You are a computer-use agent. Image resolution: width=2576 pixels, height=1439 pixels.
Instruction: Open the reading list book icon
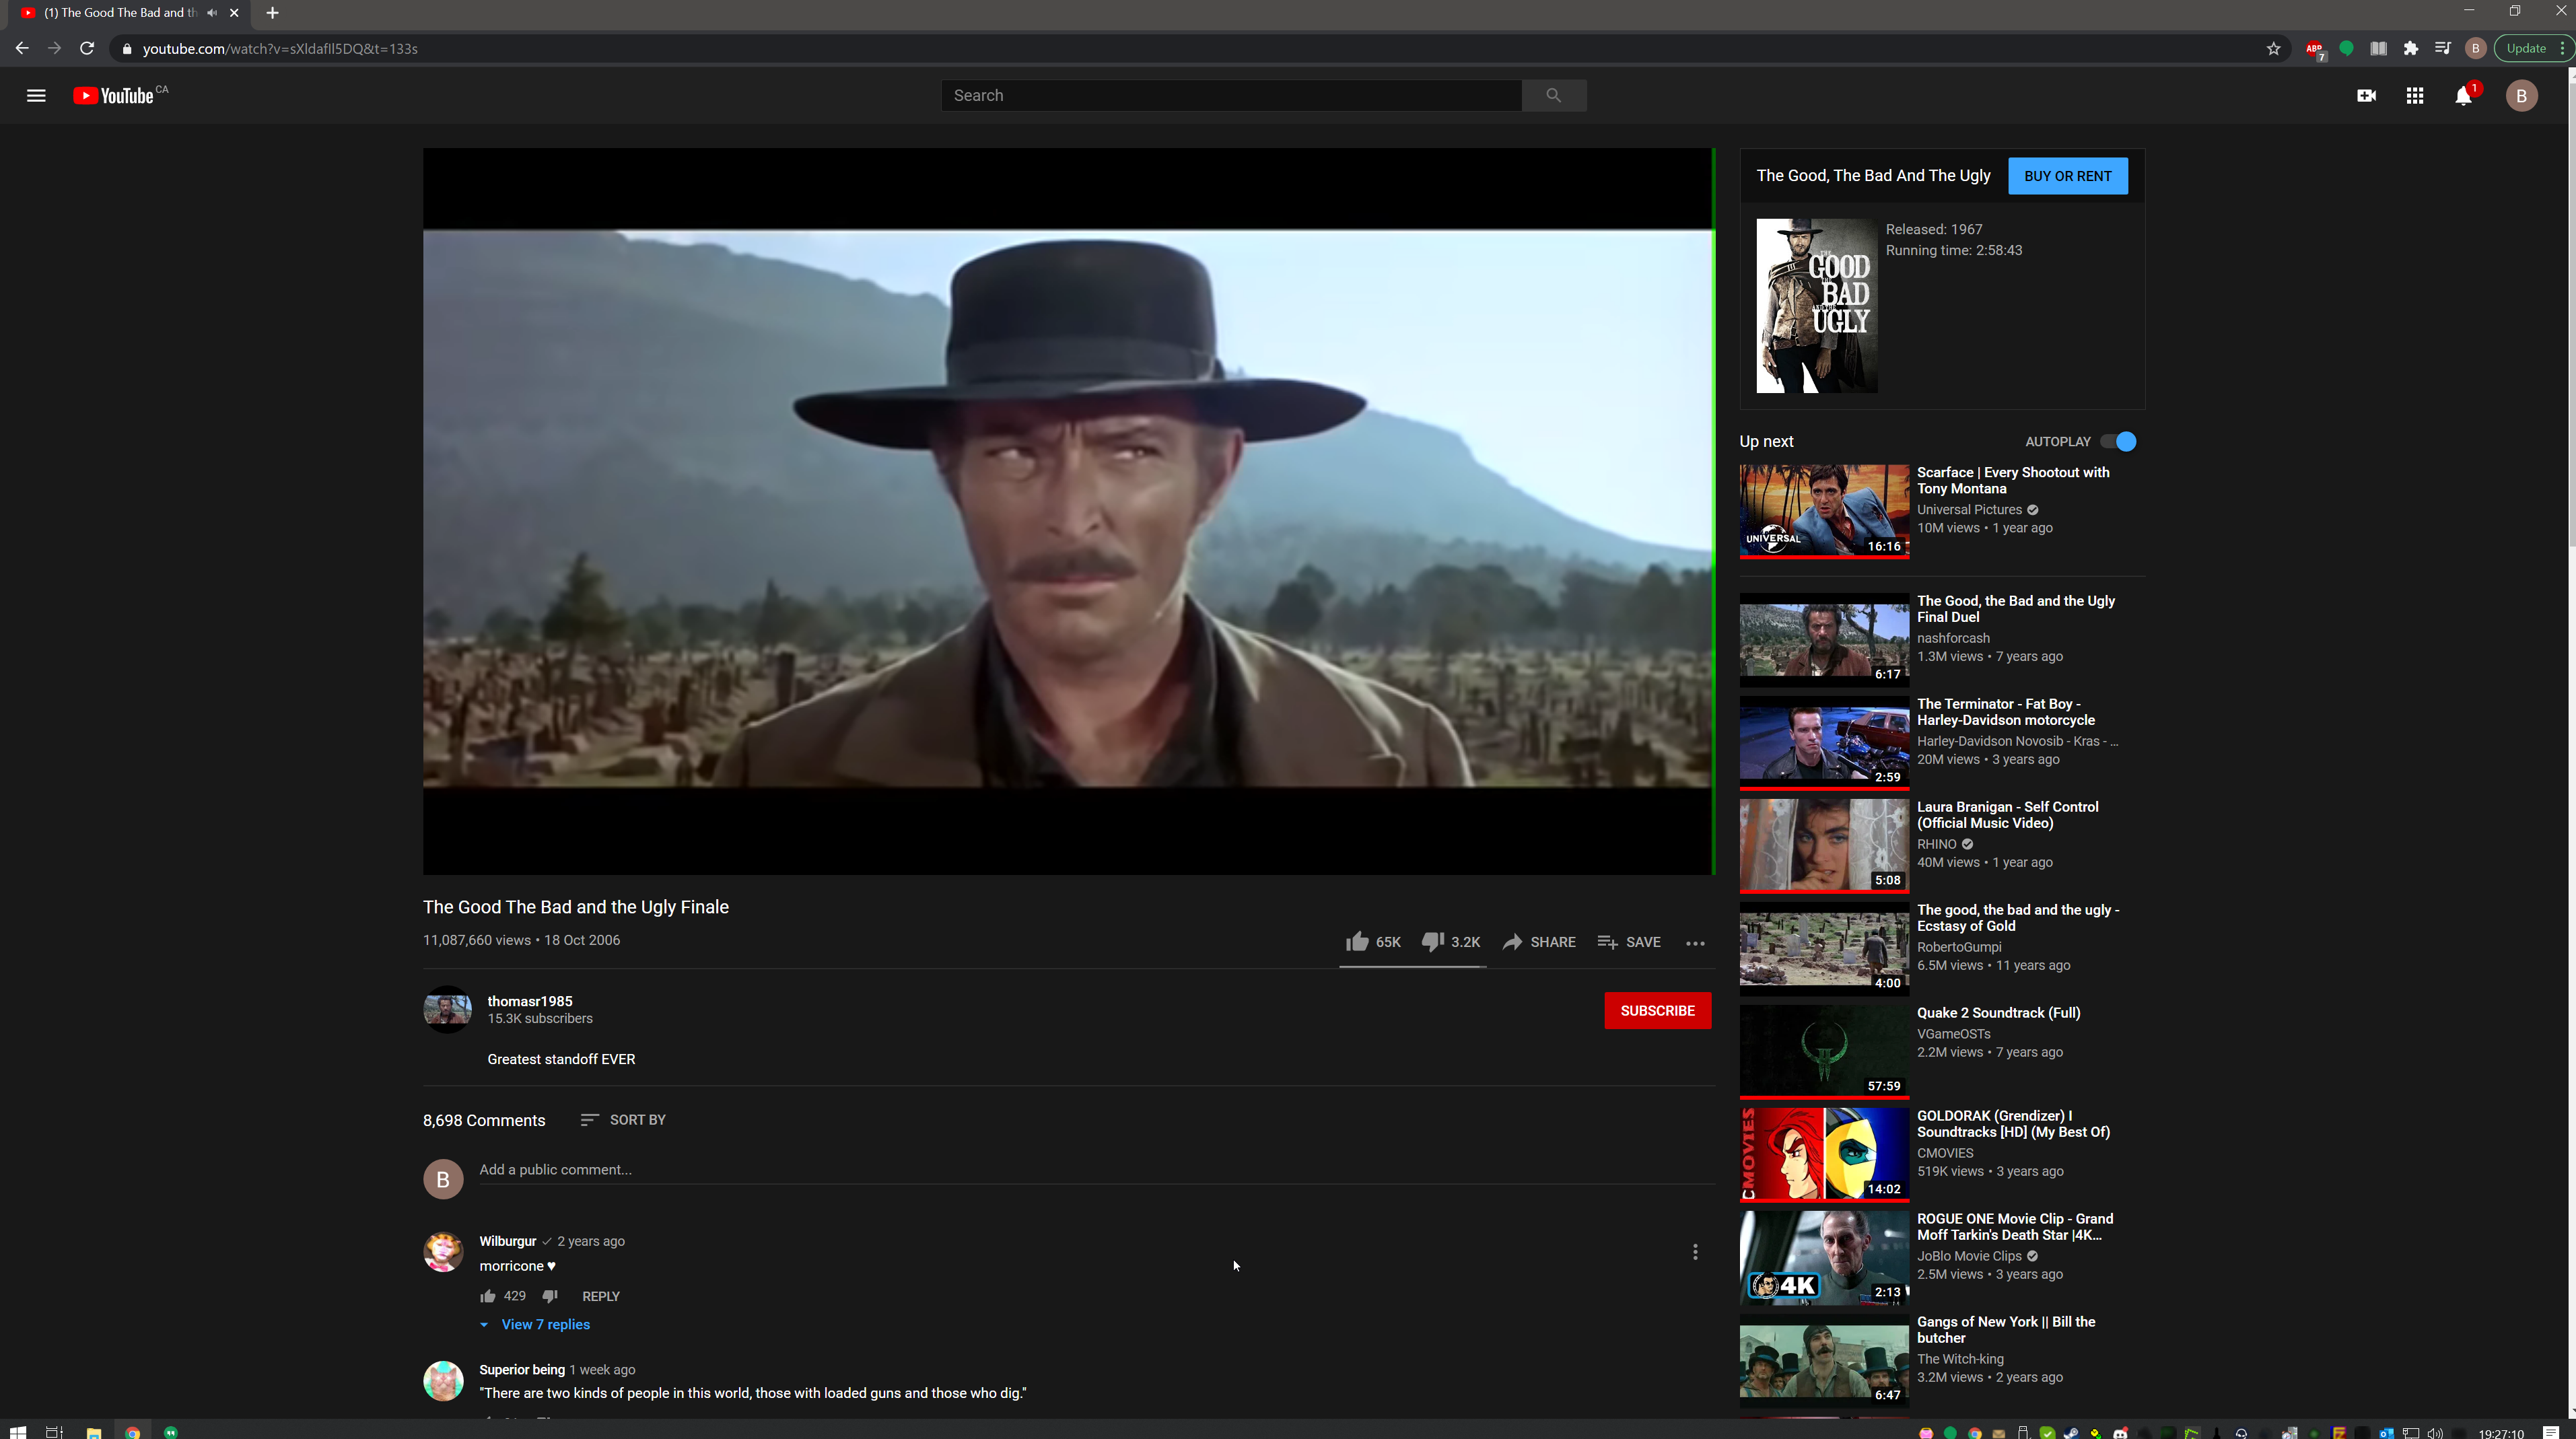point(2378,48)
